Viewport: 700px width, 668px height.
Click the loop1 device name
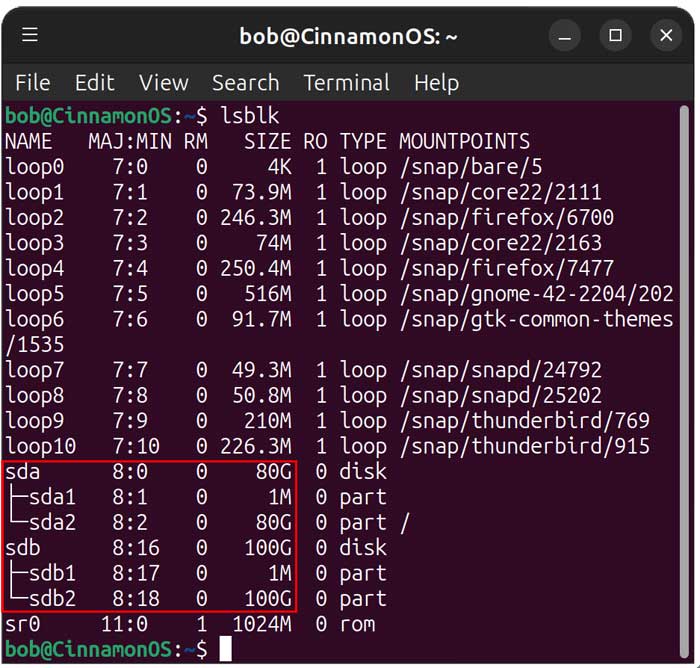coord(34,192)
